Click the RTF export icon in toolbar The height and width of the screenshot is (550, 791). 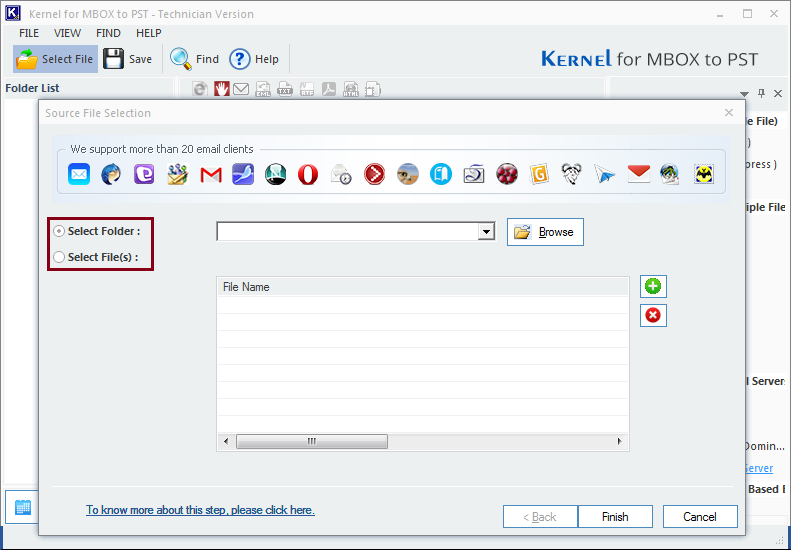point(307,89)
